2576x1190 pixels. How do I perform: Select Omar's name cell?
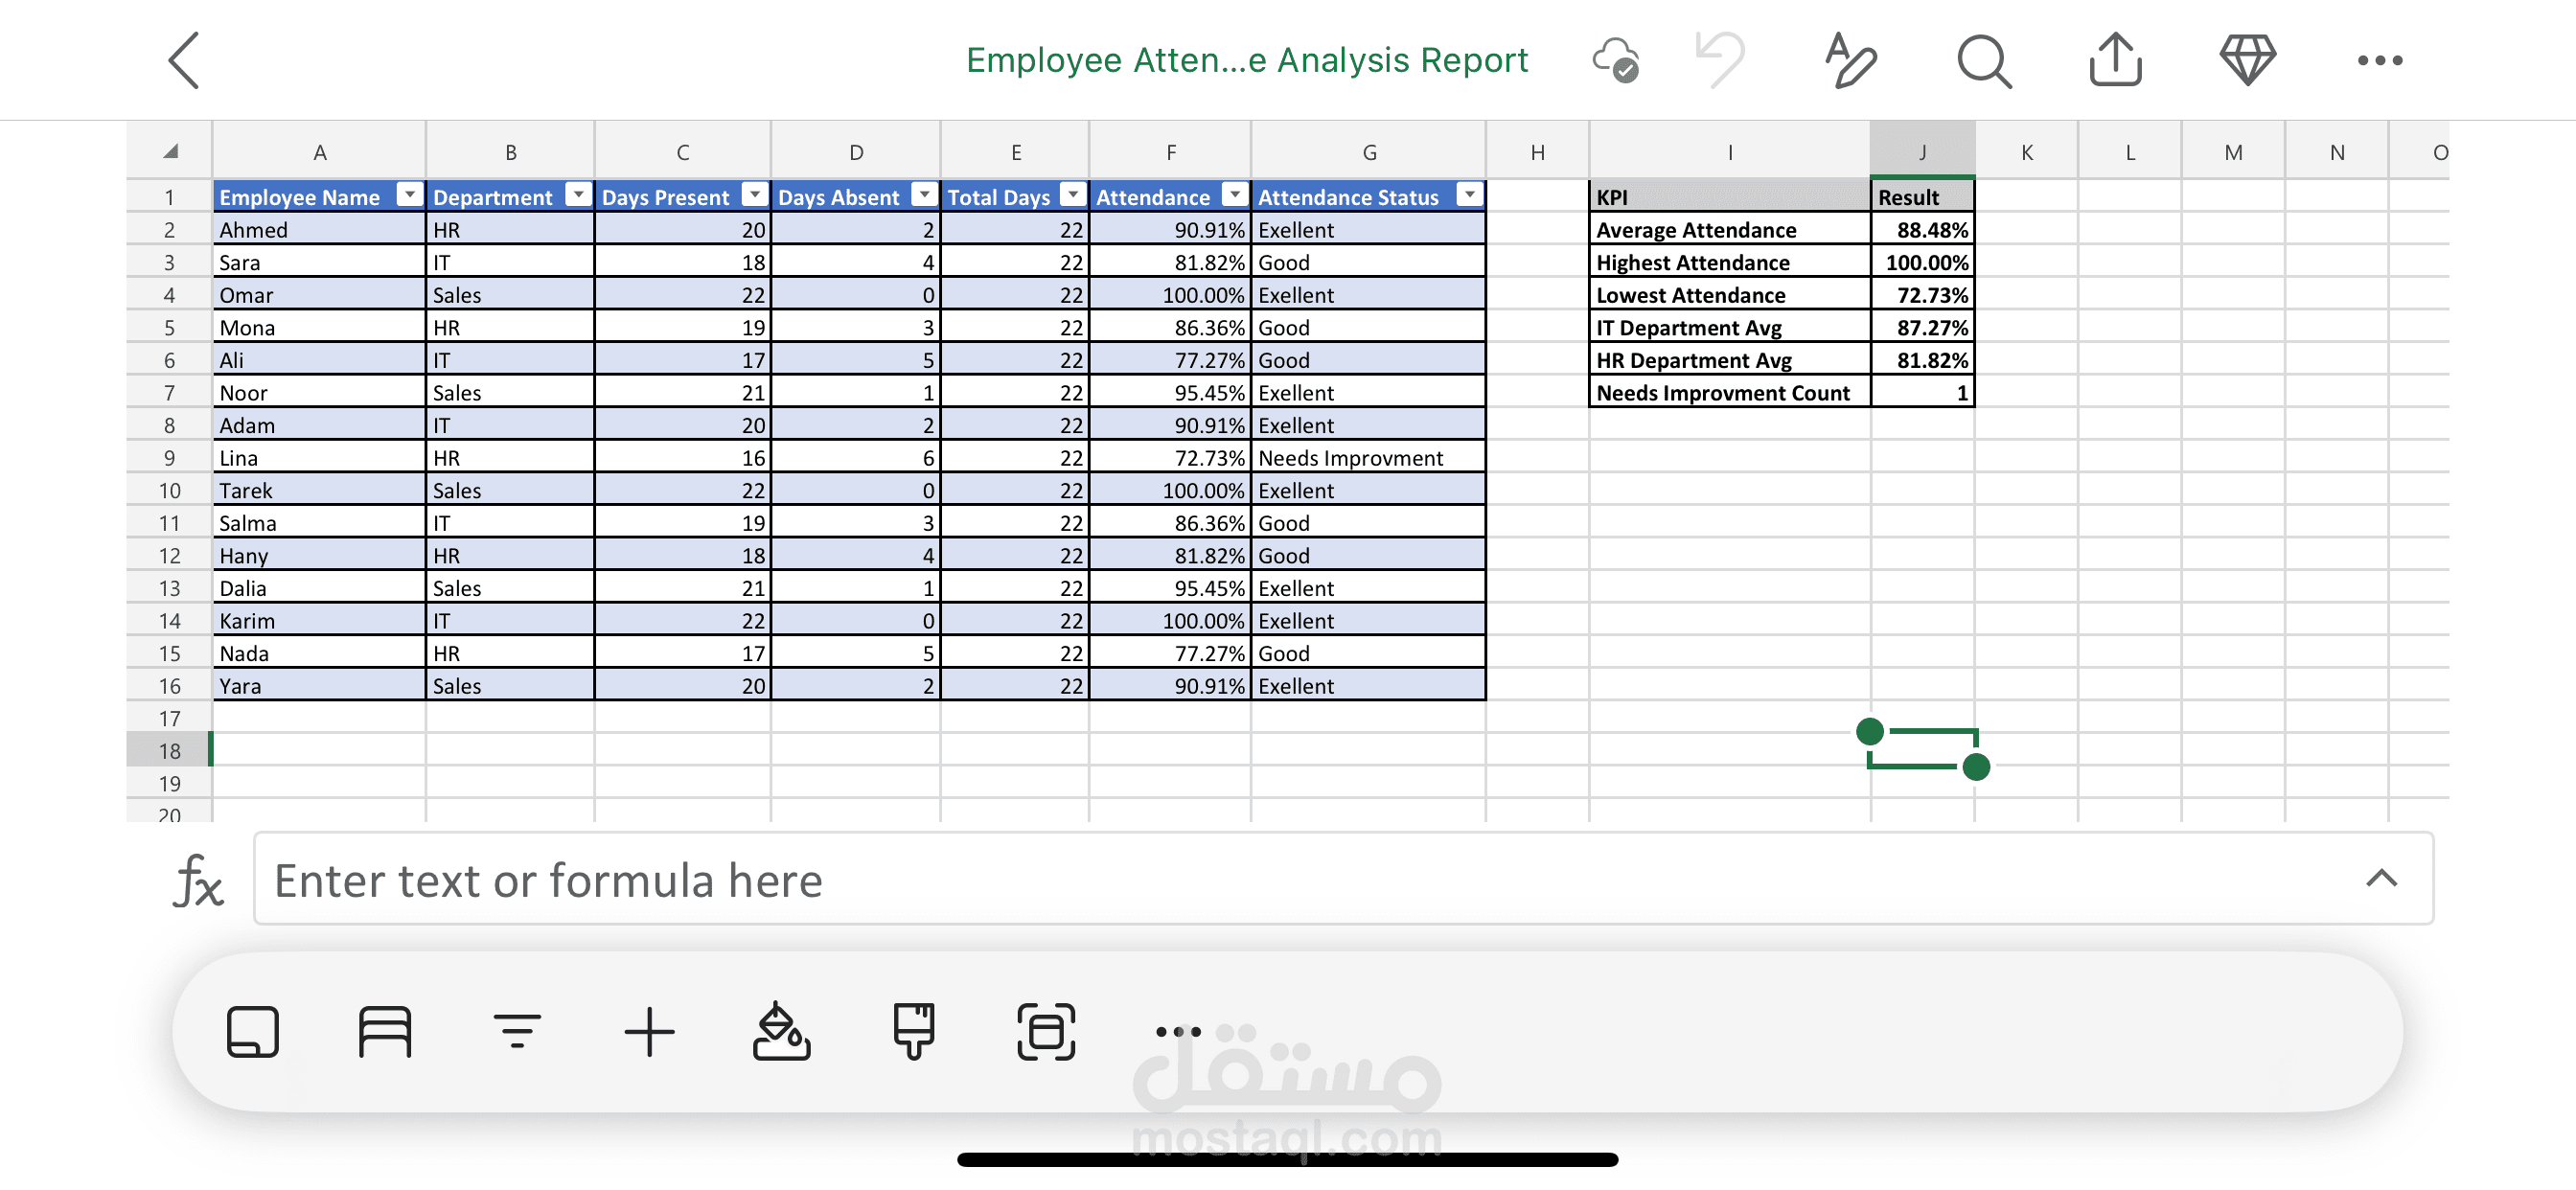pos(319,295)
